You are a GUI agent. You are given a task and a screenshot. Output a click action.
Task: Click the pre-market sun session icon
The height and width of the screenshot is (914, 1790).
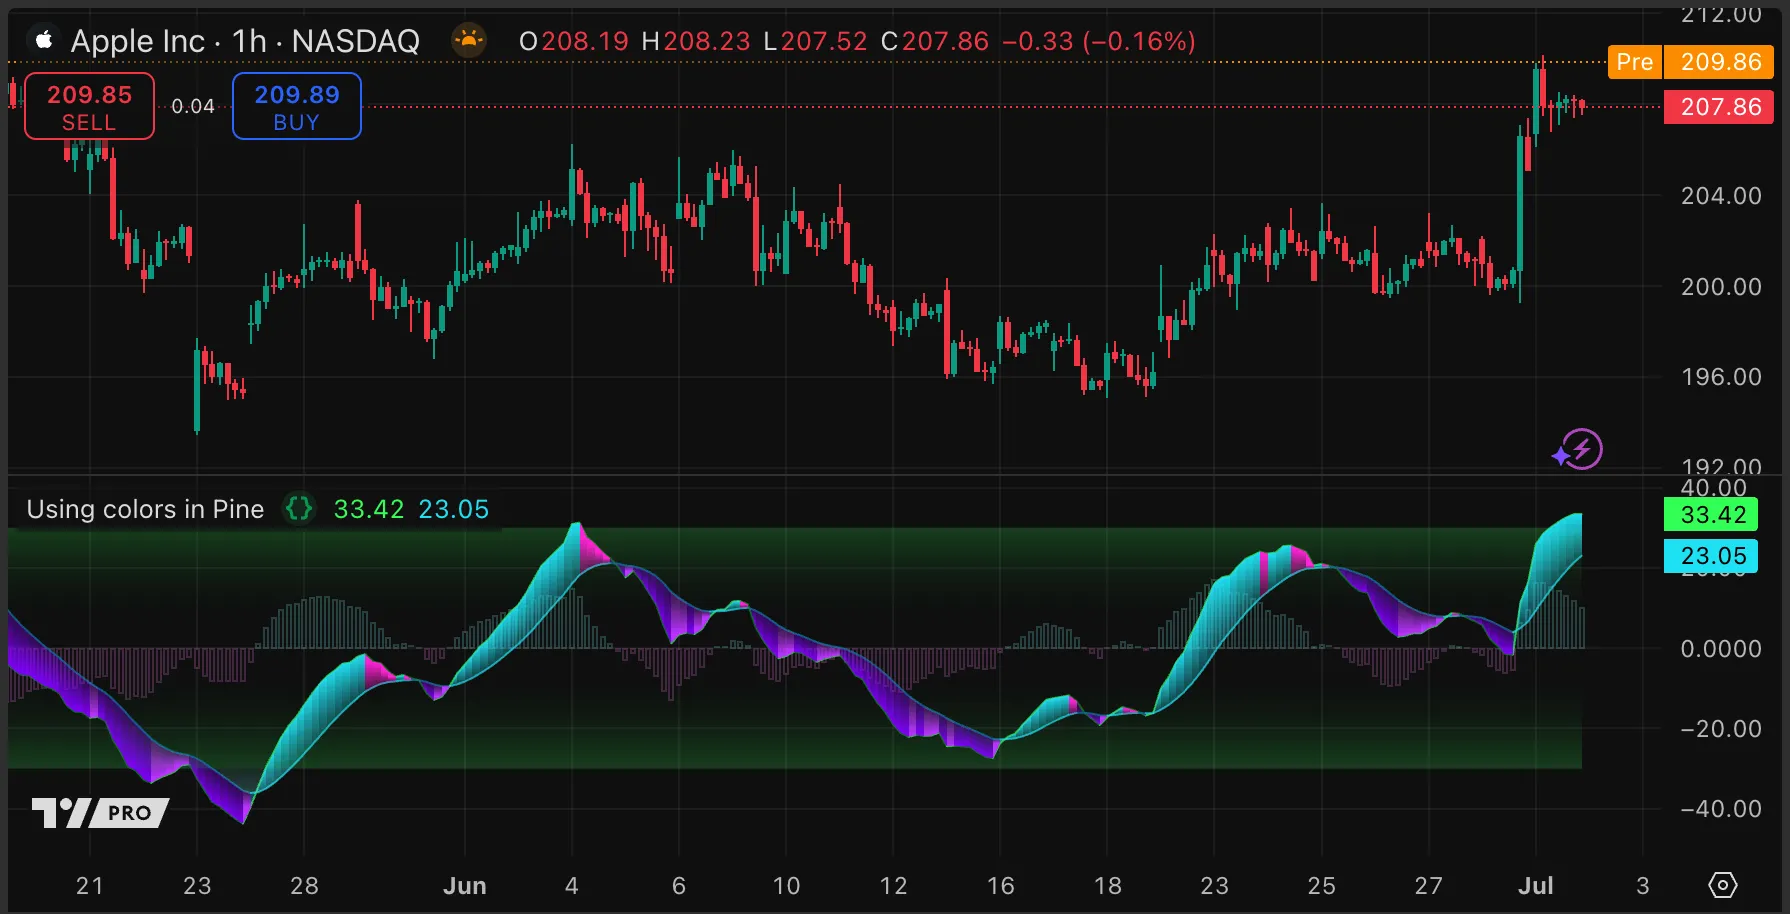point(468,41)
